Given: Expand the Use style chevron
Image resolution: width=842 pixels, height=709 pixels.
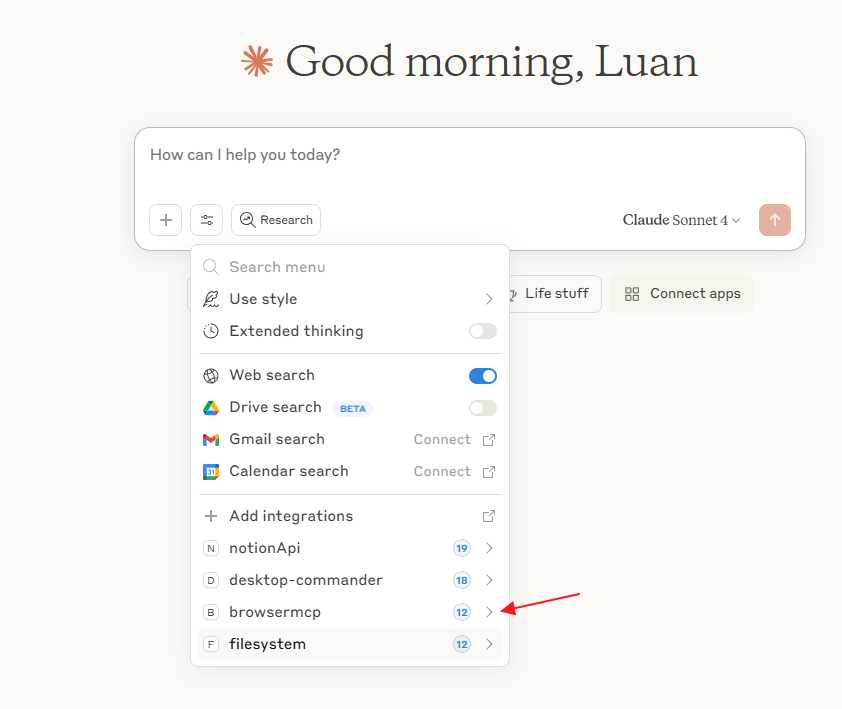Looking at the screenshot, I should (489, 299).
